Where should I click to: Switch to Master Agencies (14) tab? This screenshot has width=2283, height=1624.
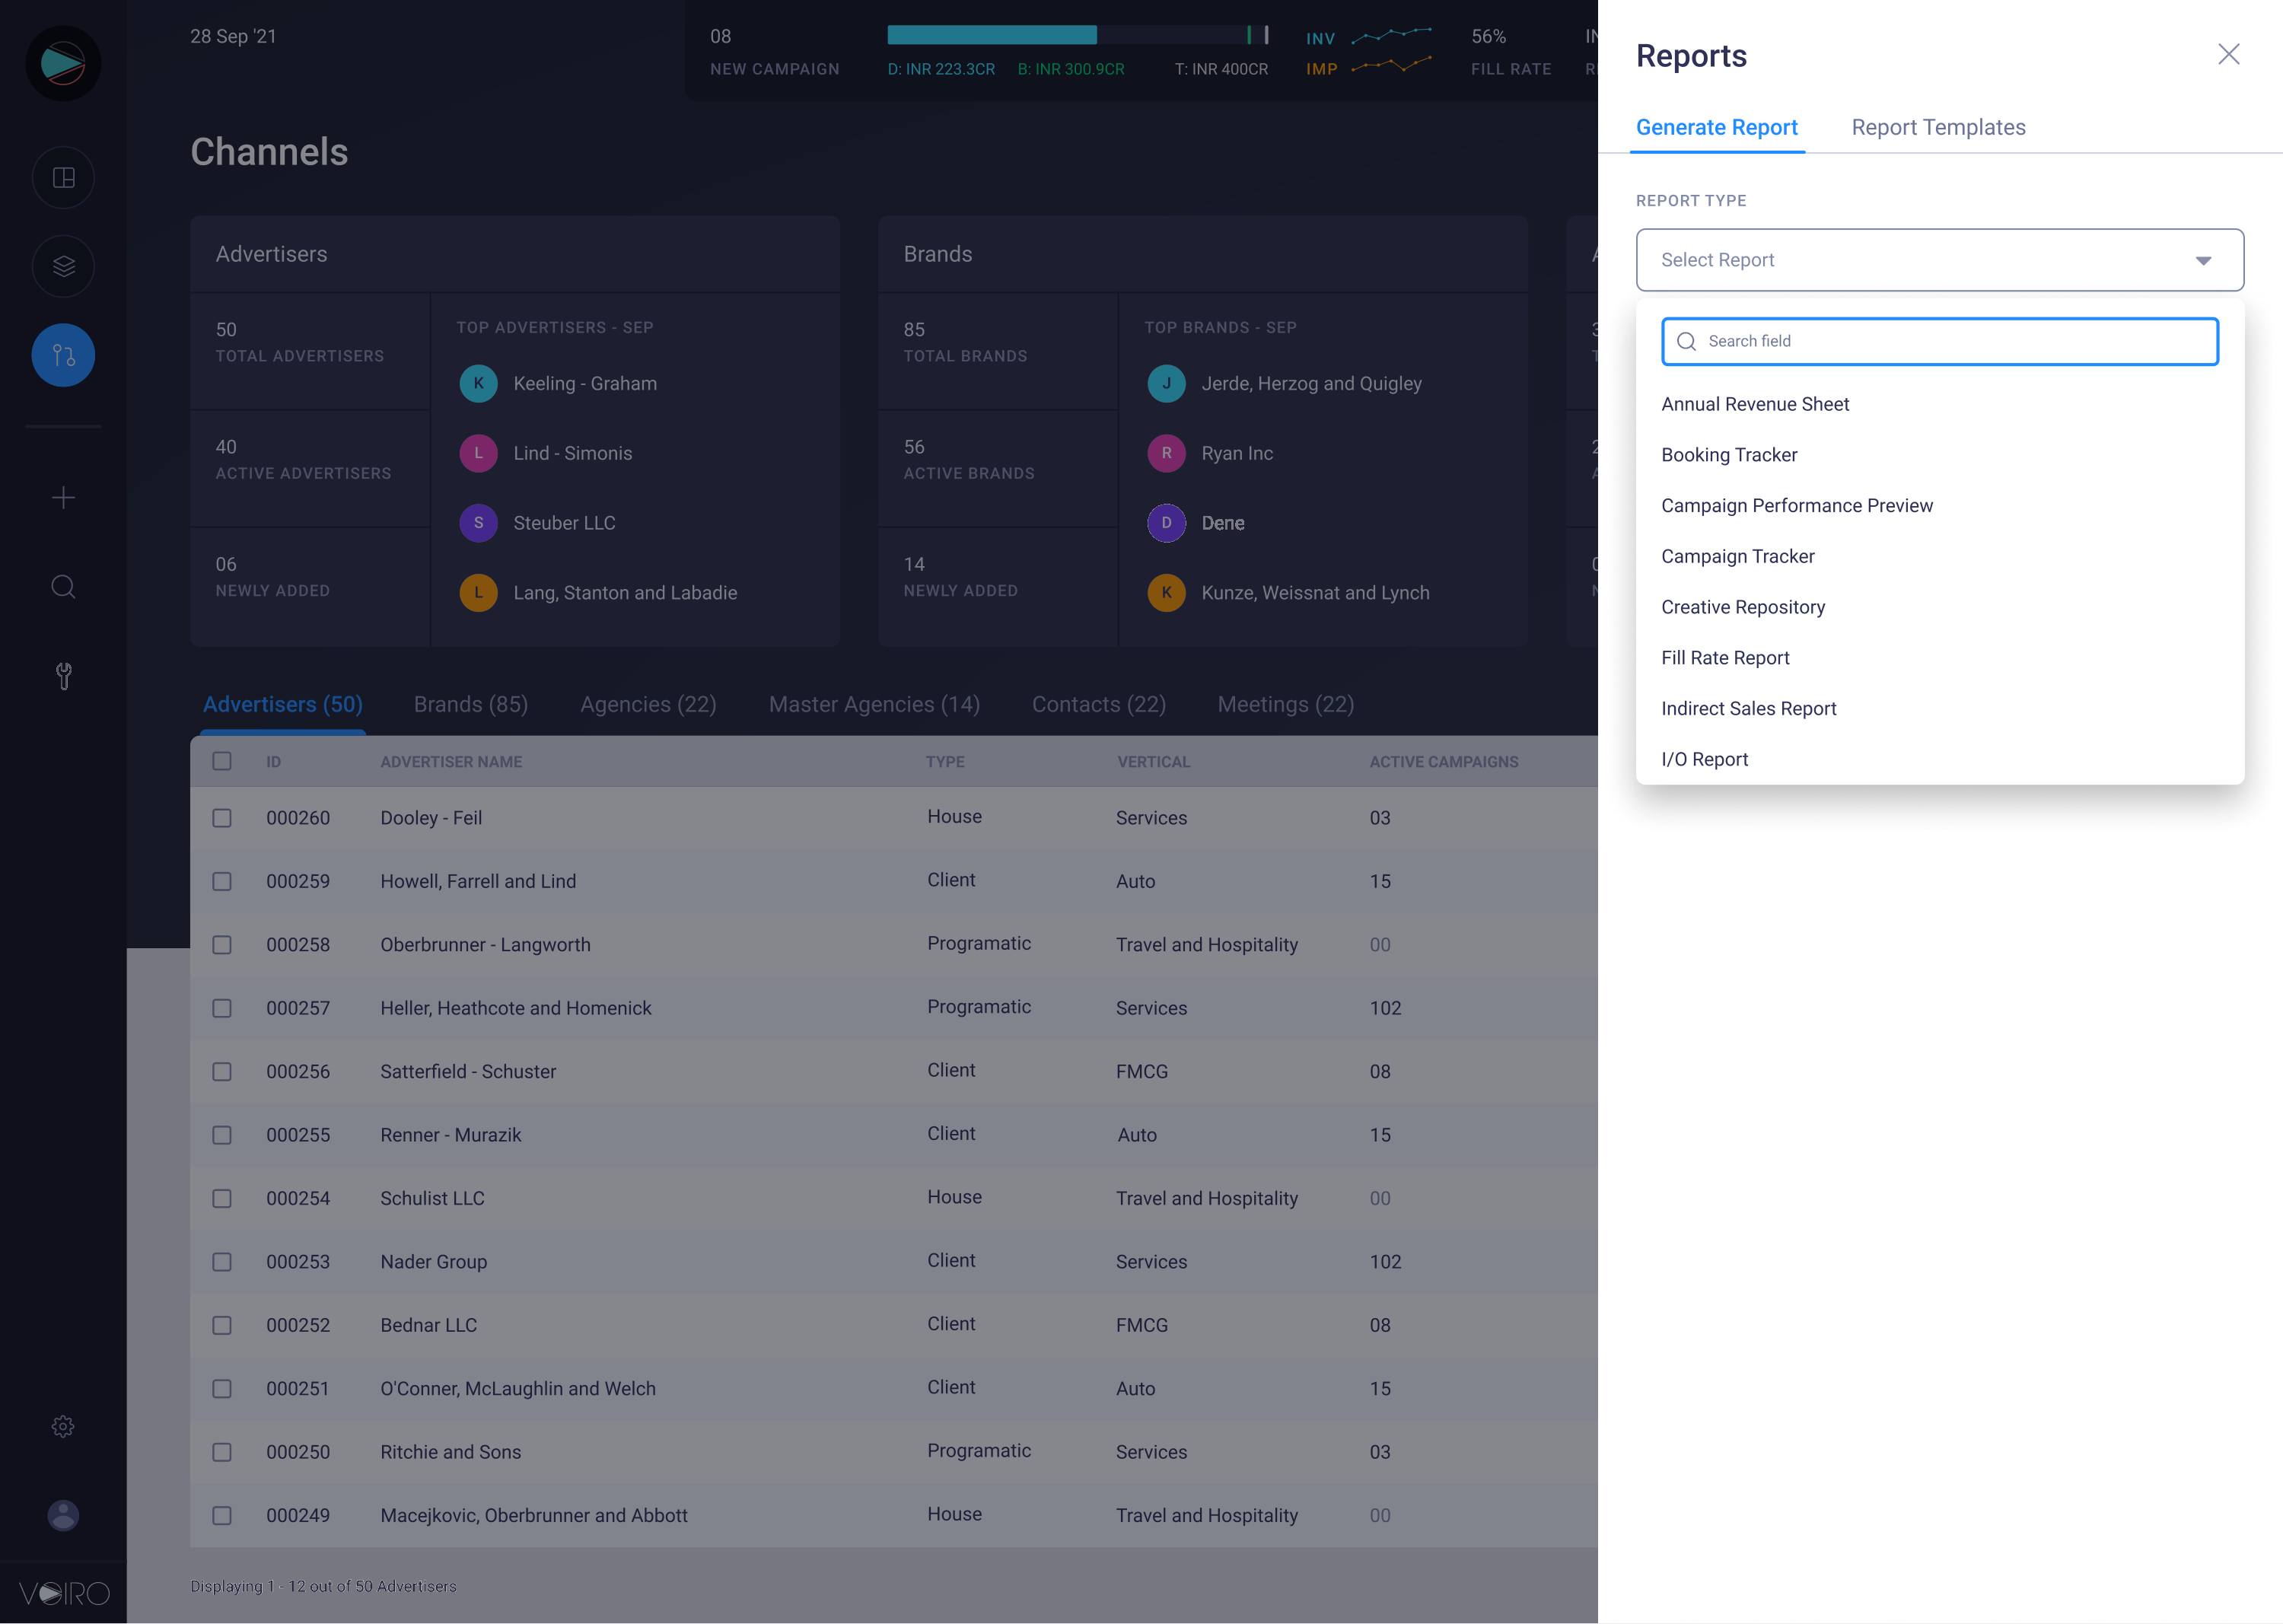coord(873,704)
